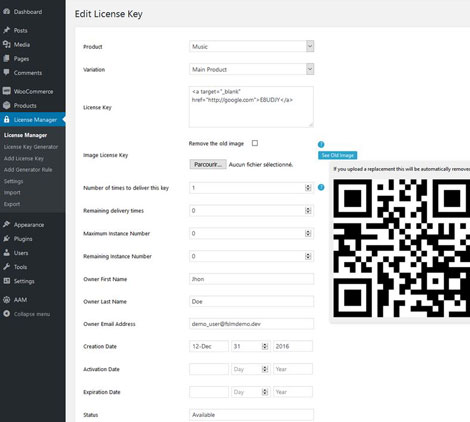Click the Activation Date Year field
The image size is (470, 422).
[293, 369]
